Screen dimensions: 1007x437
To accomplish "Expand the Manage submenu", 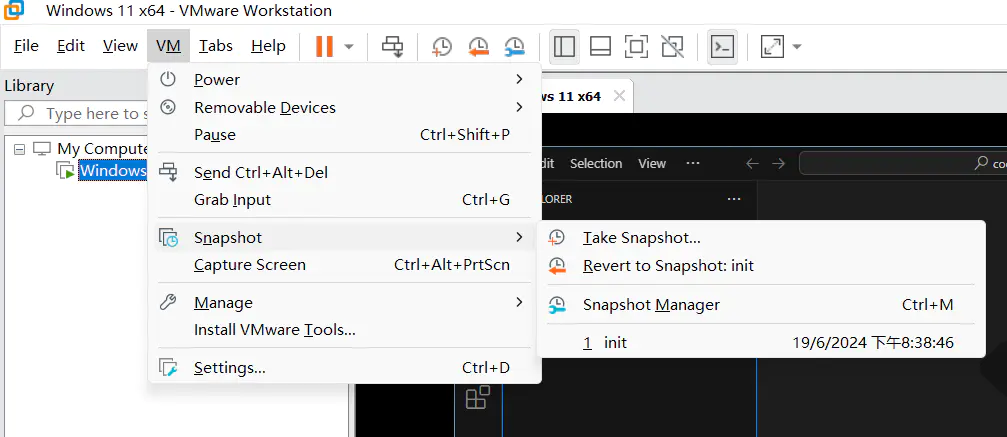I will (345, 303).
